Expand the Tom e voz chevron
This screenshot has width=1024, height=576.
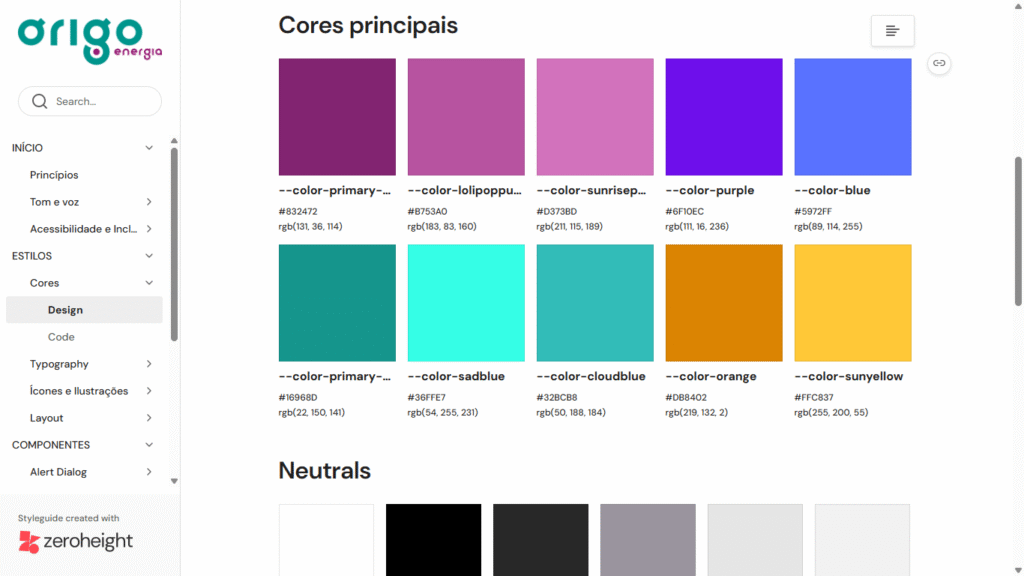(149, 202)
